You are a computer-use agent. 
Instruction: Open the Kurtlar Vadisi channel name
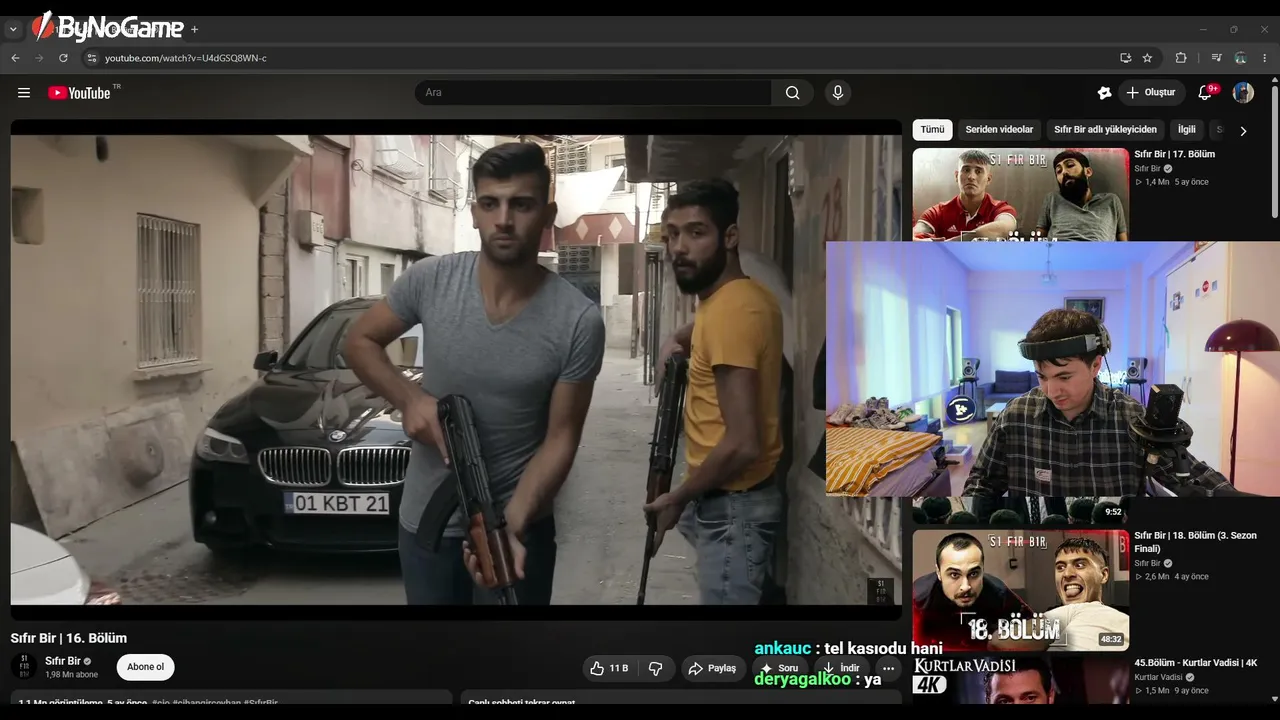click(x=1158, y=677)
